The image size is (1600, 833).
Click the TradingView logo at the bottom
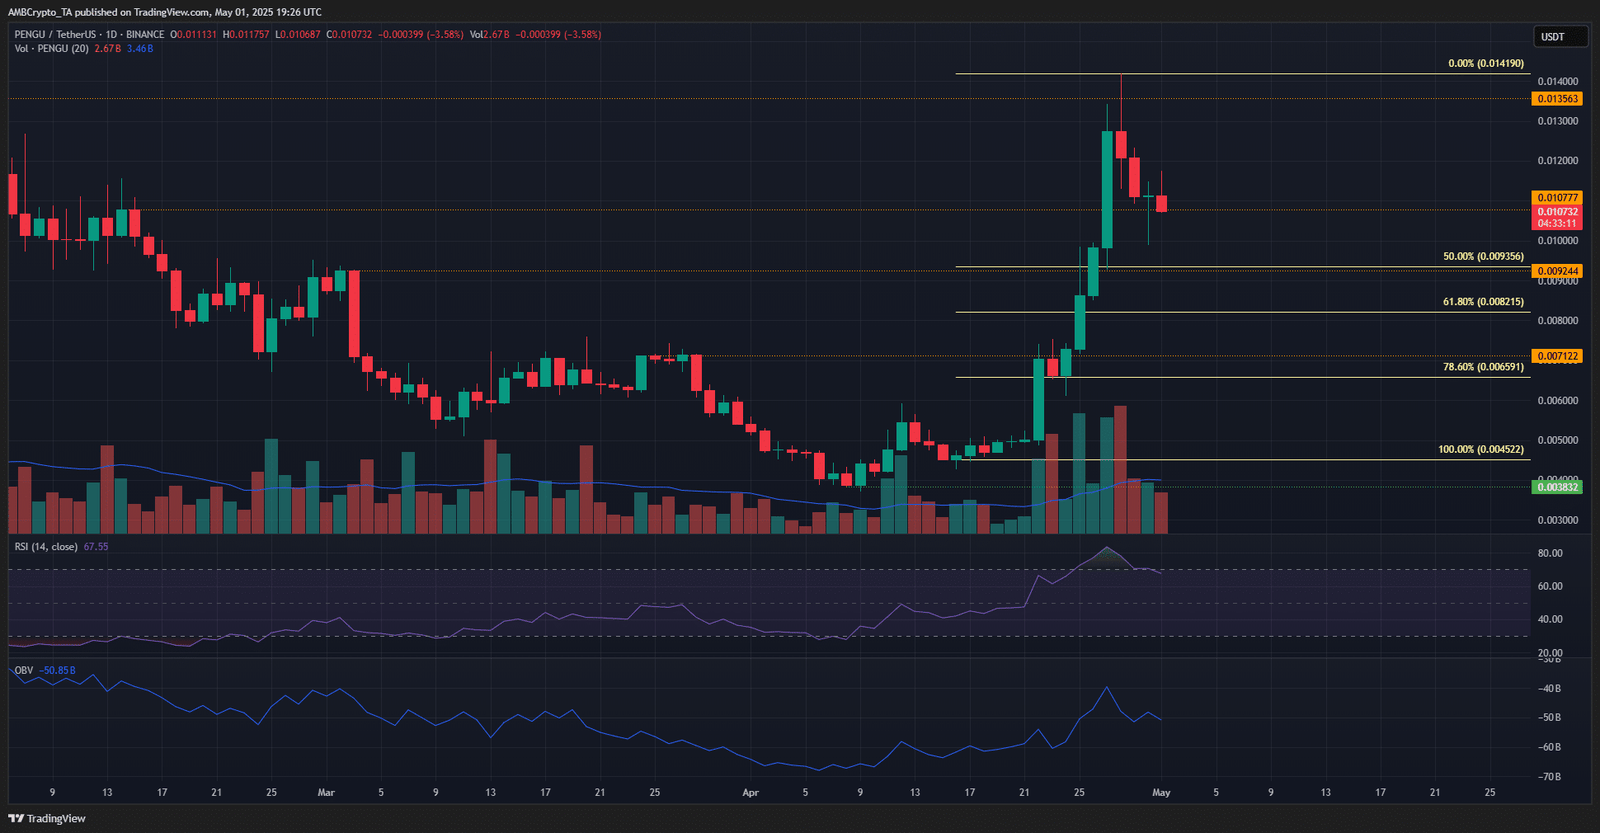[47, 818]
